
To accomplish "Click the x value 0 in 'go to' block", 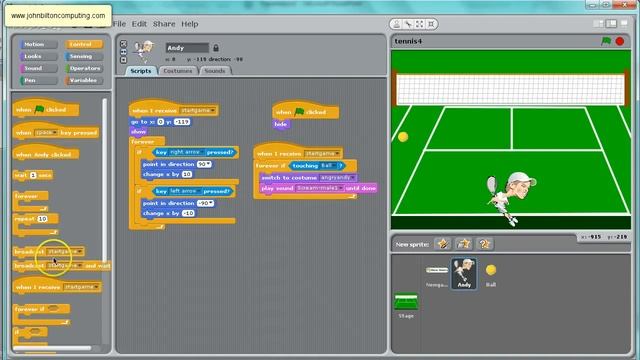I will pos(160,122).
